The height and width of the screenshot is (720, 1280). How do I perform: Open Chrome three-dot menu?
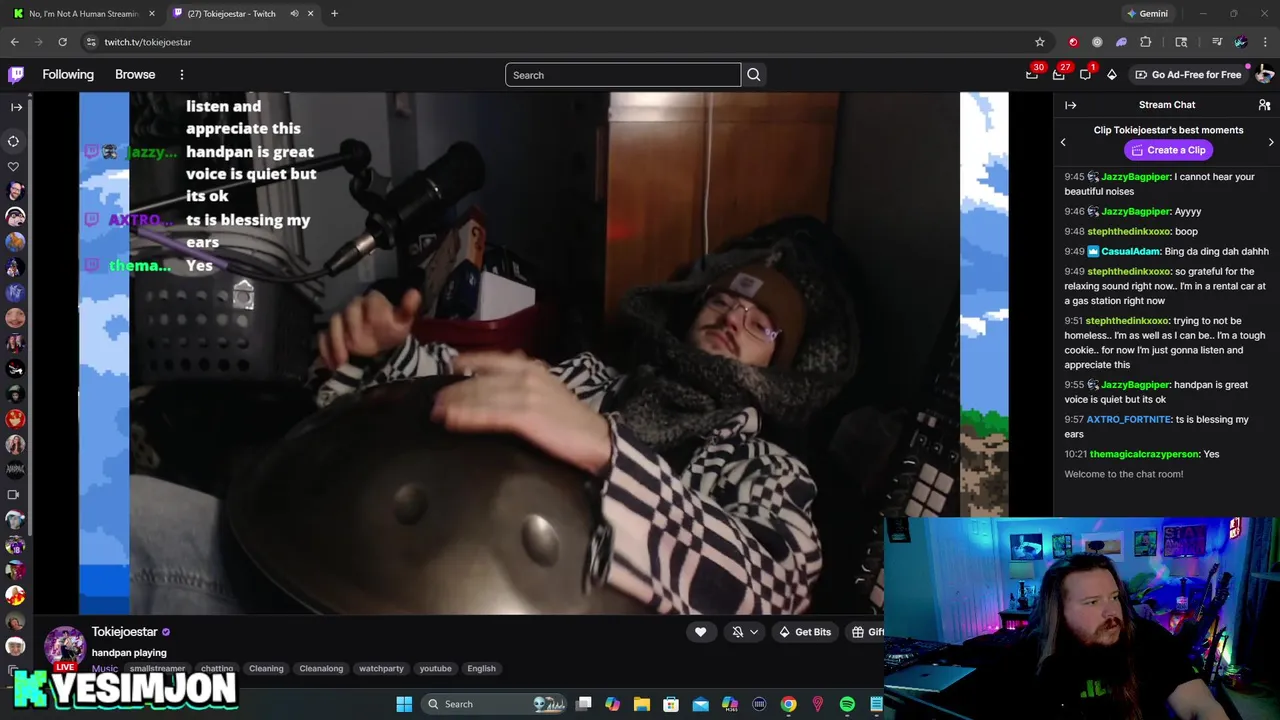[x=1266, y=42]
